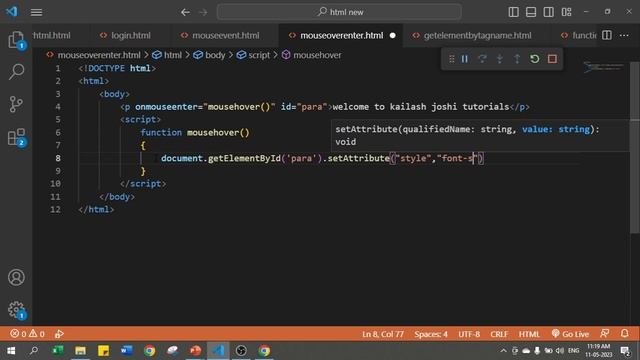This screenshot has width=640, height=360.
Task: Start the Go Live server
Action: coord(570,334)
